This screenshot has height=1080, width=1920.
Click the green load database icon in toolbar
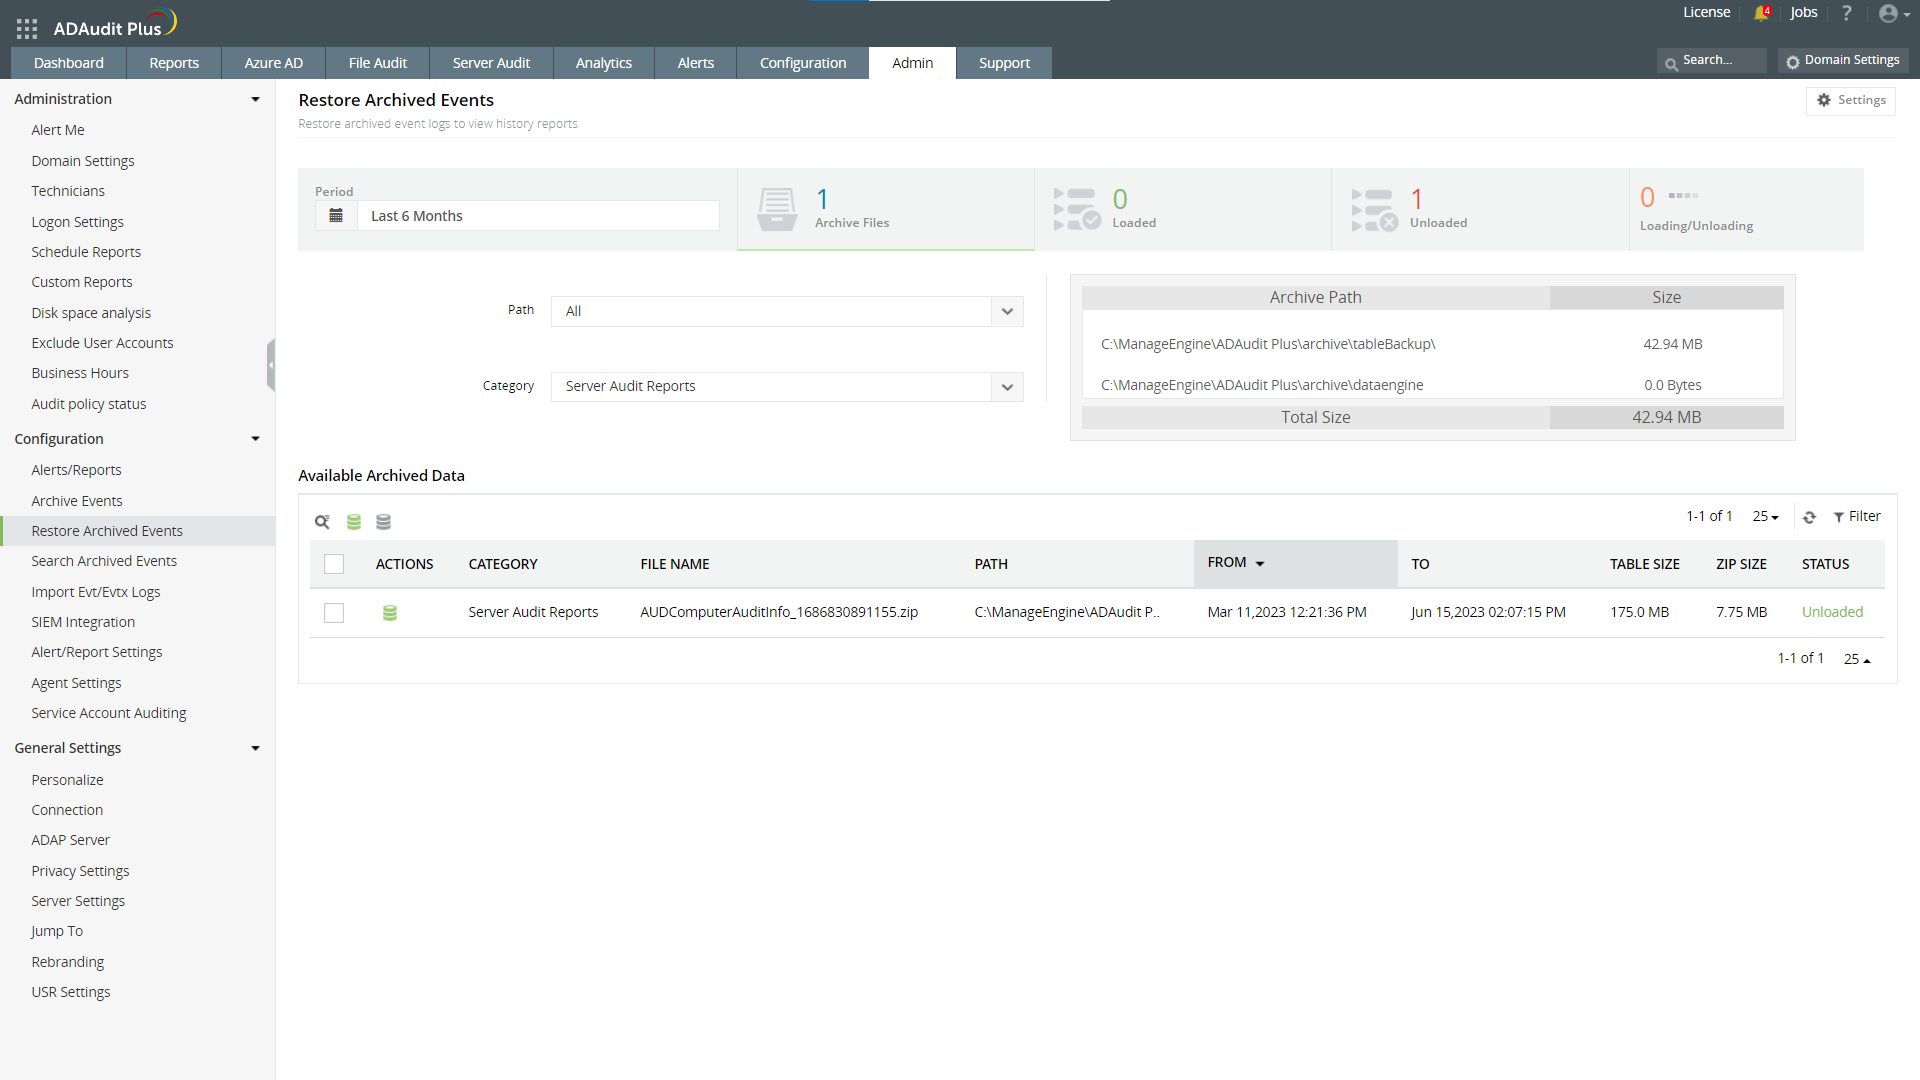[354, 522]
